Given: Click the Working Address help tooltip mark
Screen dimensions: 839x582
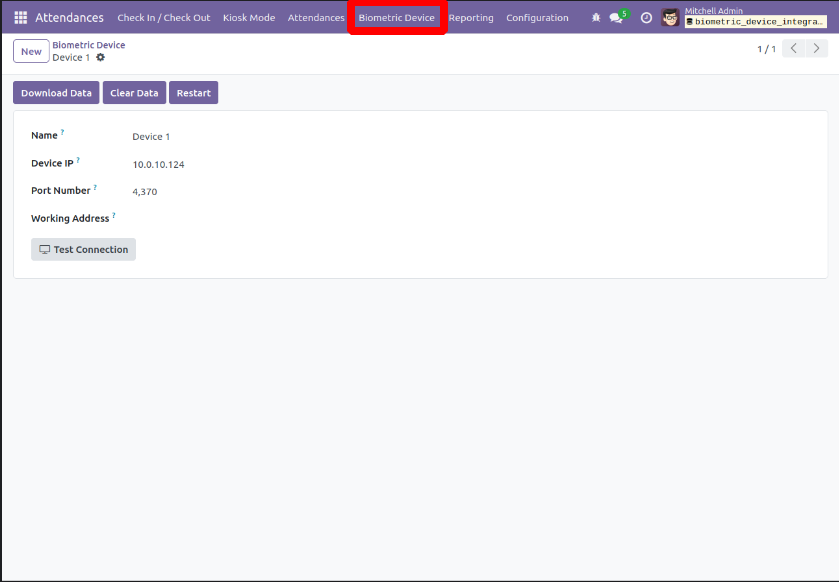Looking at the screenshot, I should 114,215.
